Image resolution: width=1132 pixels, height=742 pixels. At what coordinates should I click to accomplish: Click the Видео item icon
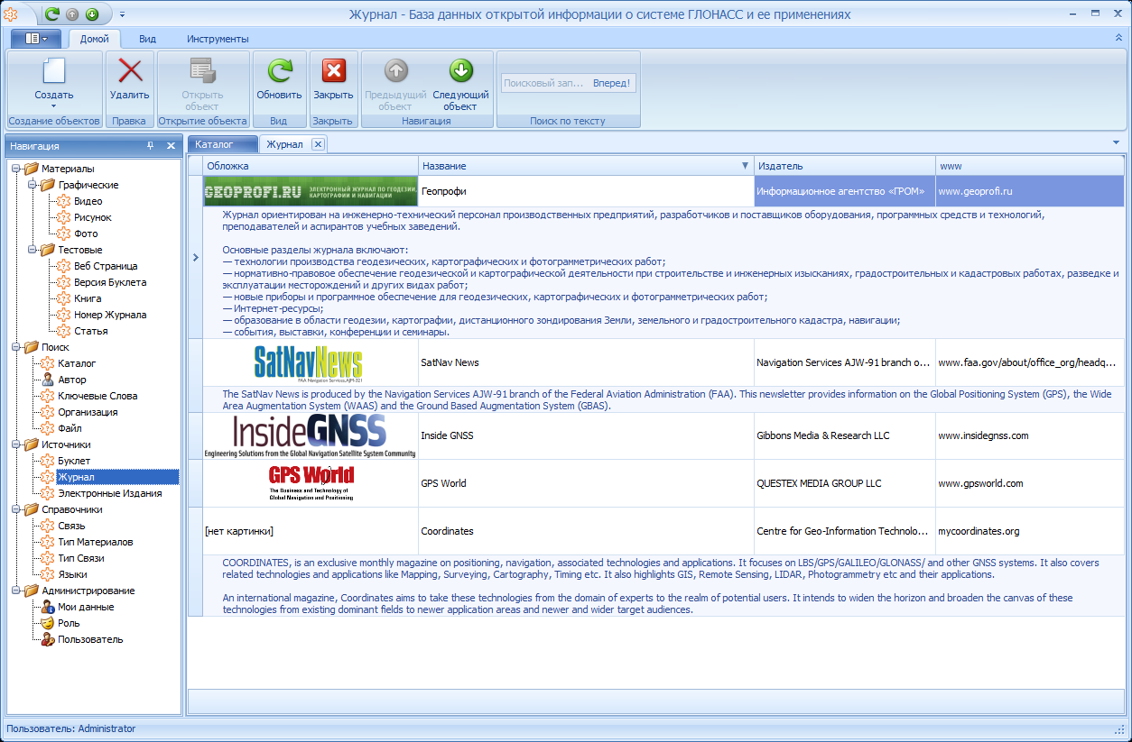64,201
